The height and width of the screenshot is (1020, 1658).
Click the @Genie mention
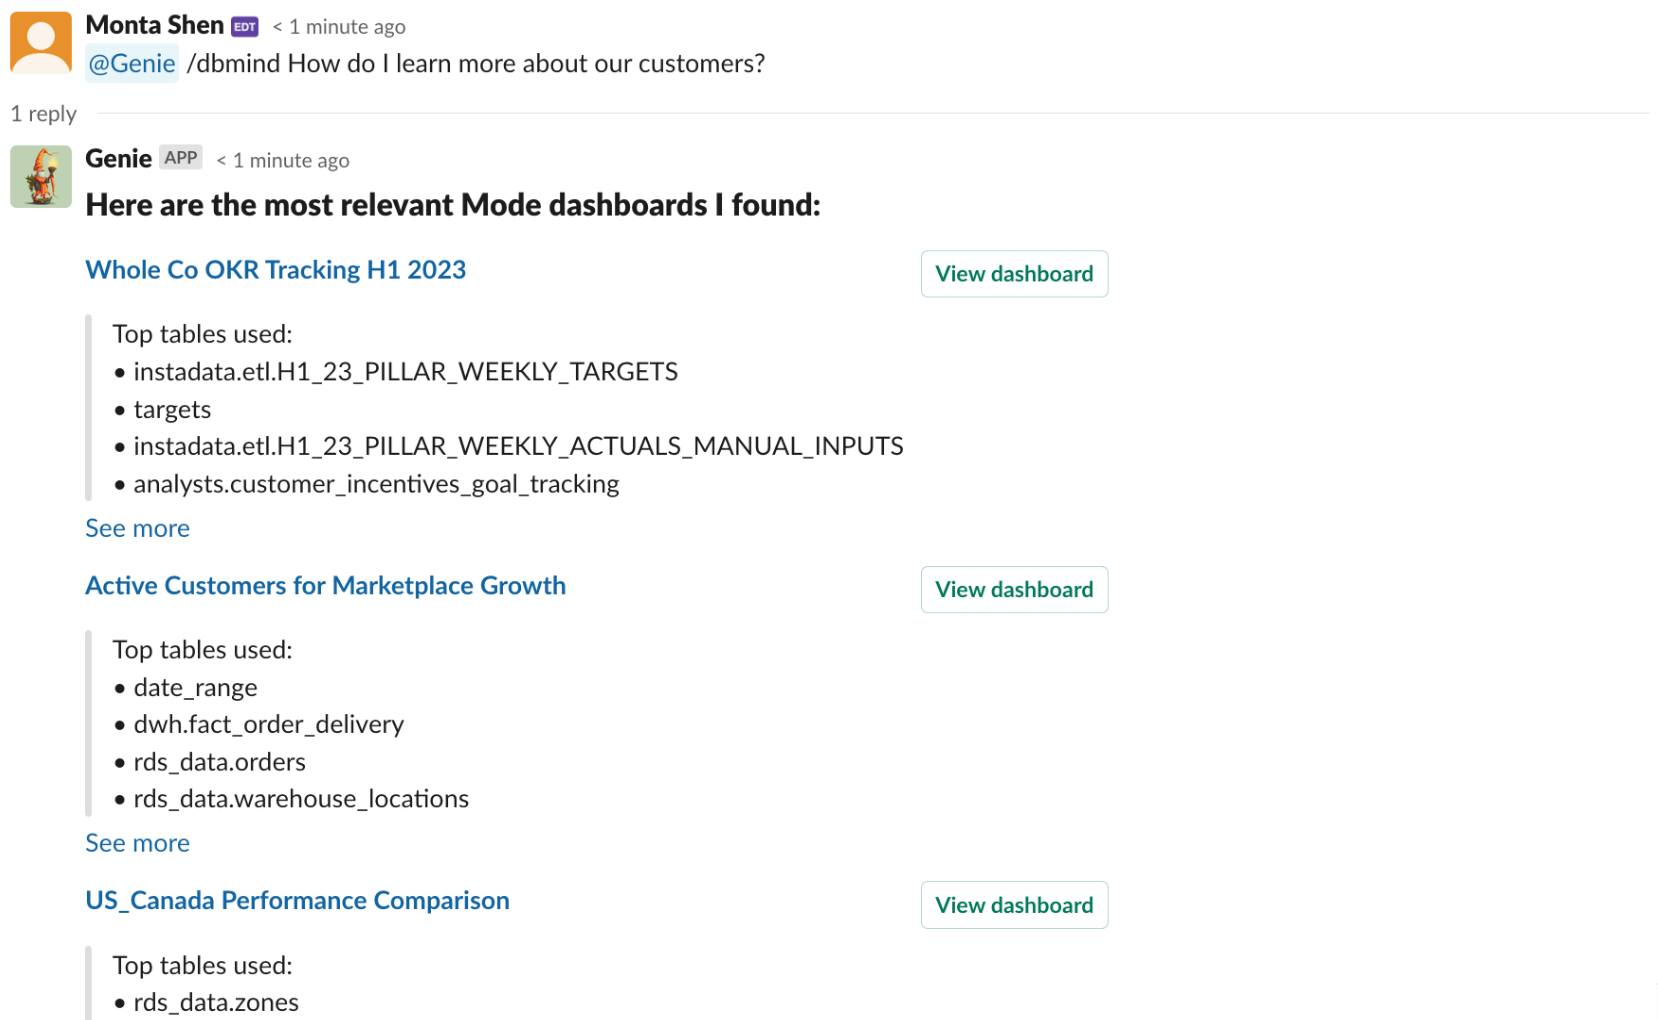(x=132, y=64)
